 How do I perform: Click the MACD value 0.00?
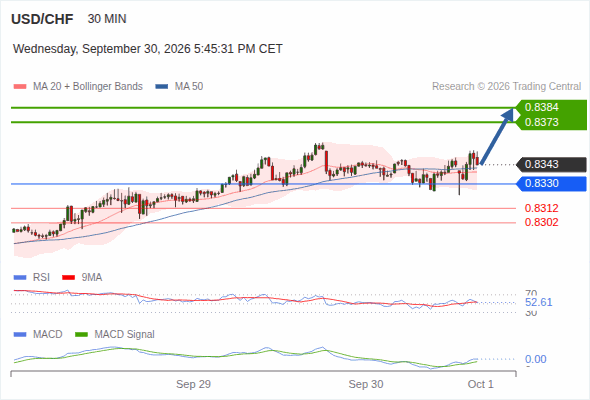point(535,359)
